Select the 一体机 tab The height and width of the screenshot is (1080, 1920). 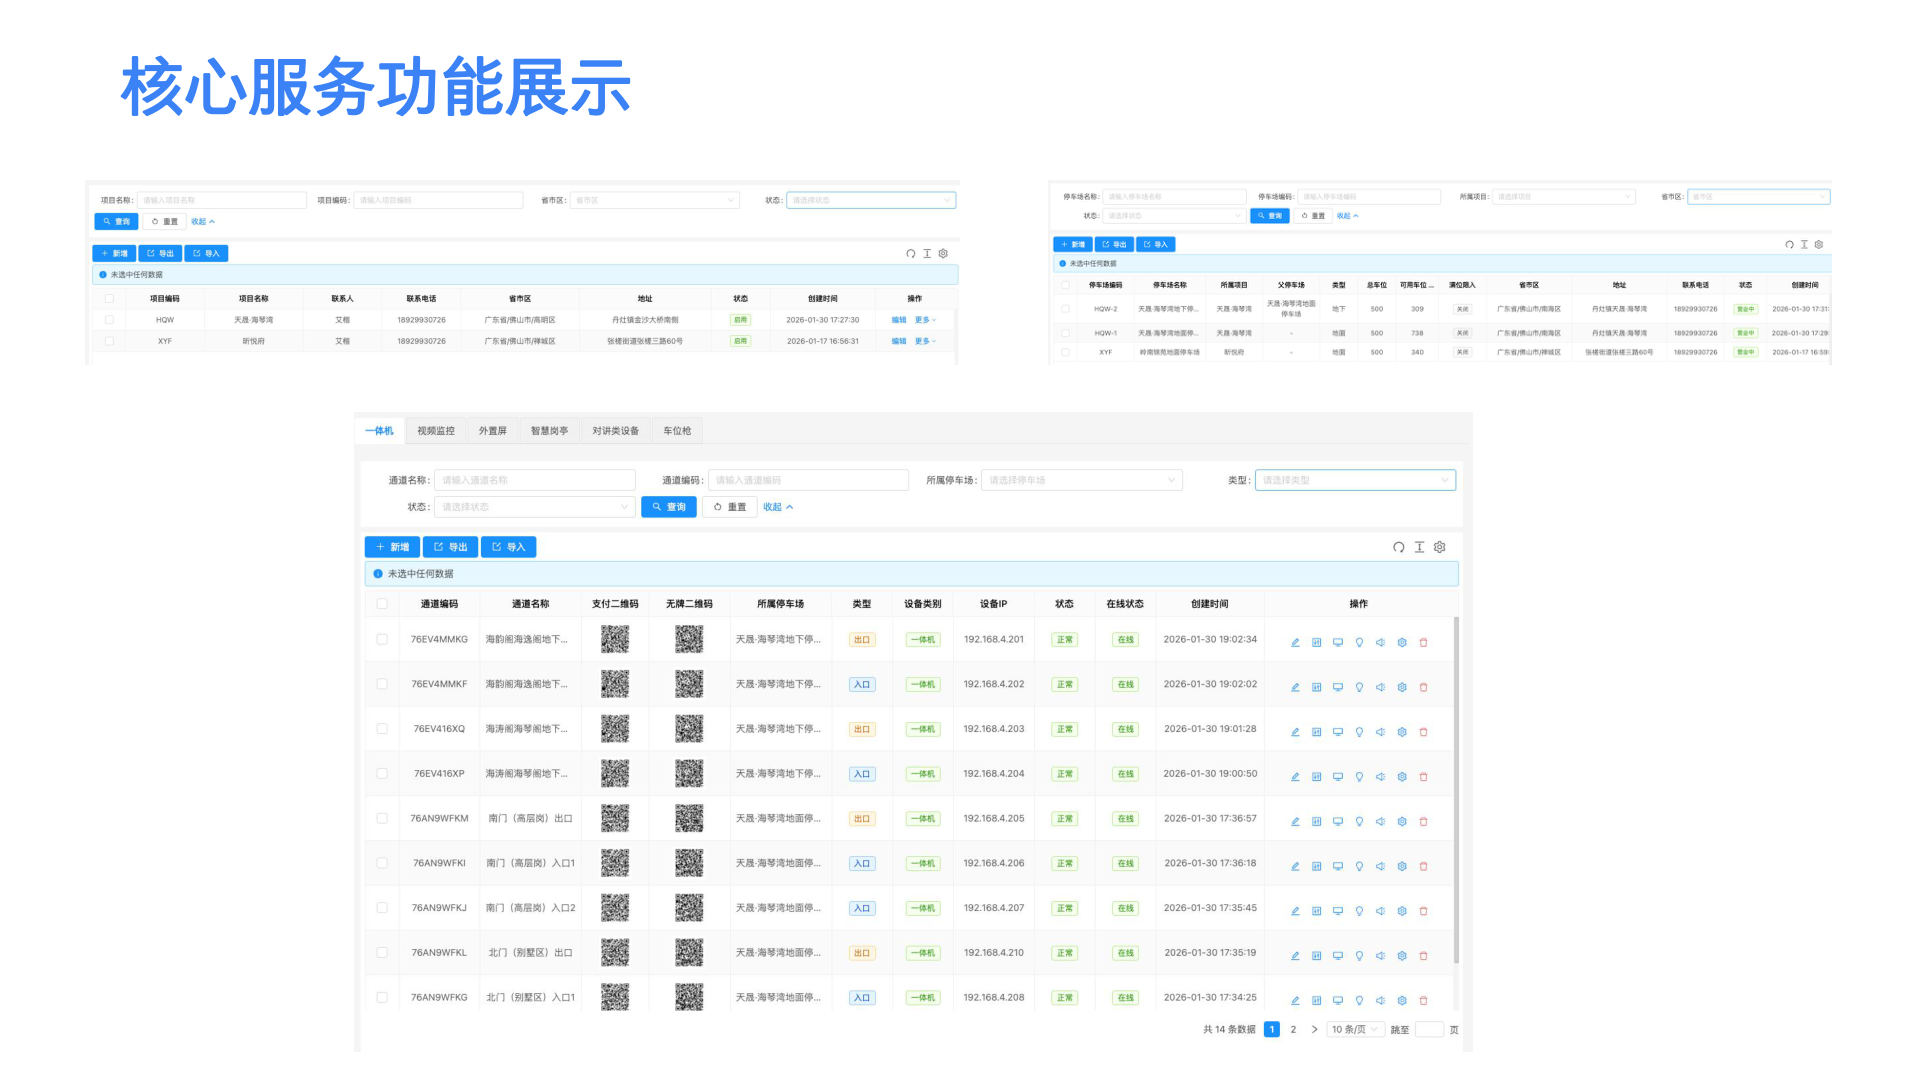[379, 431]
